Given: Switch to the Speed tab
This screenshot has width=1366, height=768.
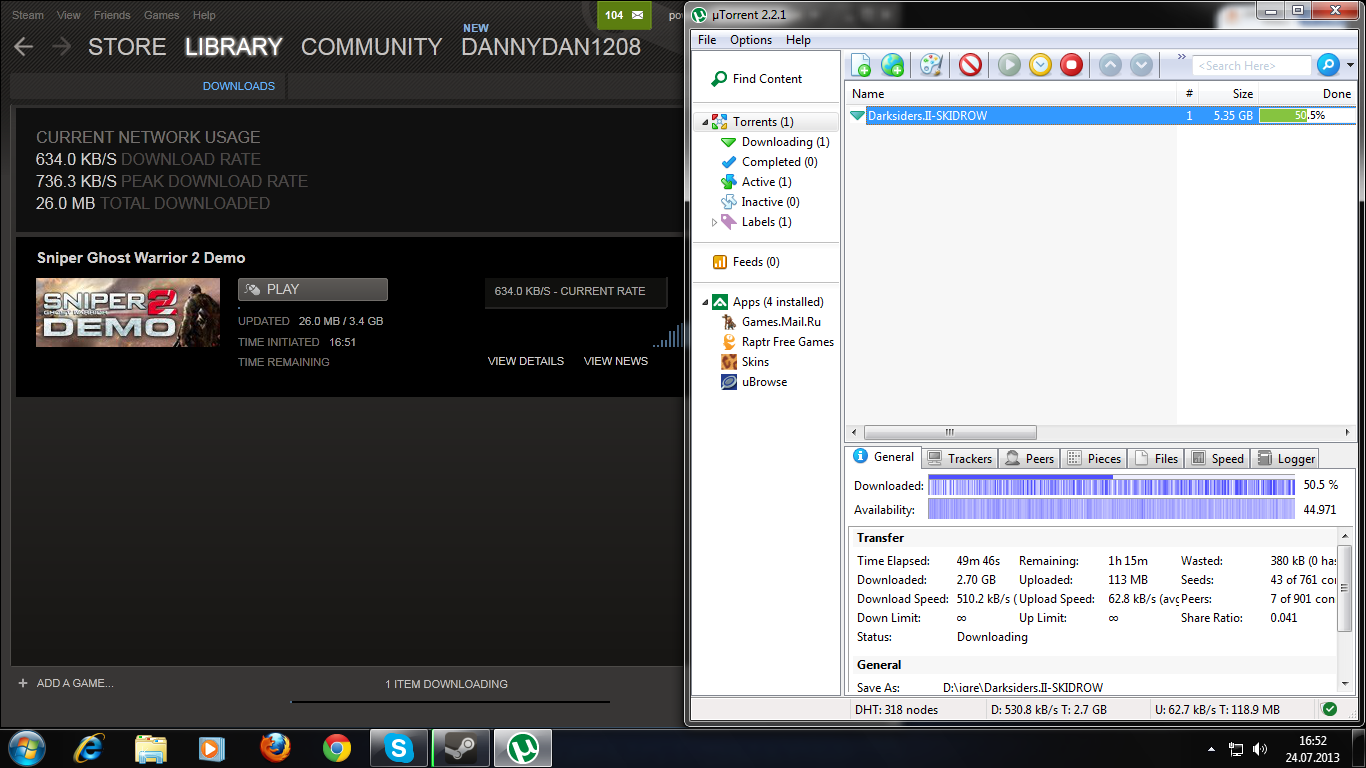Looking at the screenshot, I should coord(1217,458).
